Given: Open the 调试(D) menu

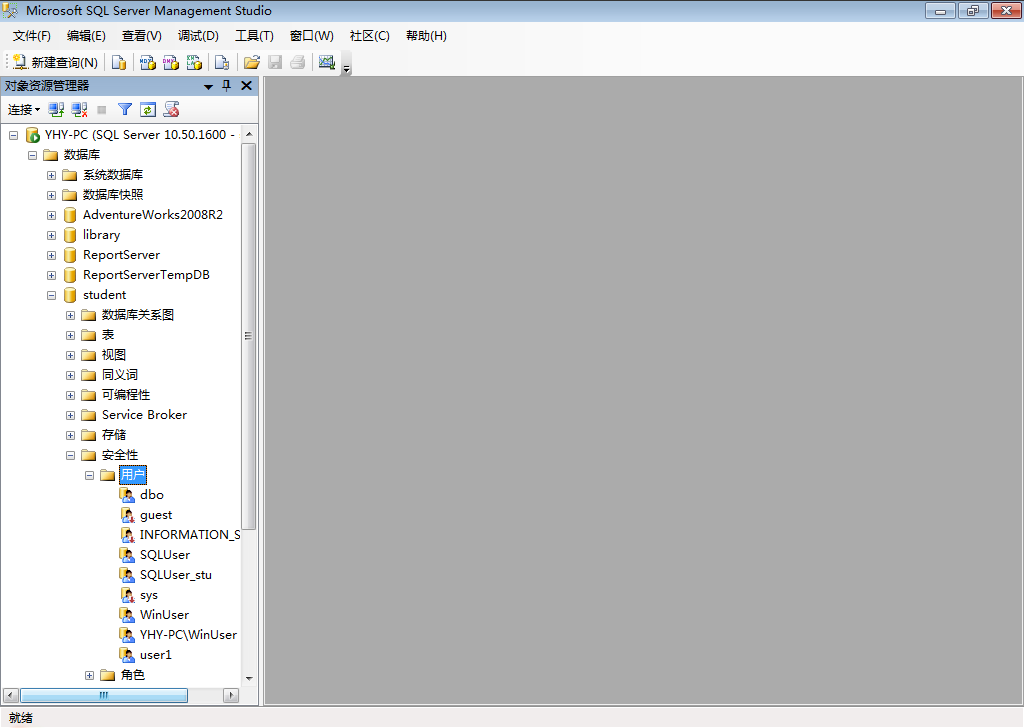Looking at the screenshot, I should [x=199, y=36].
